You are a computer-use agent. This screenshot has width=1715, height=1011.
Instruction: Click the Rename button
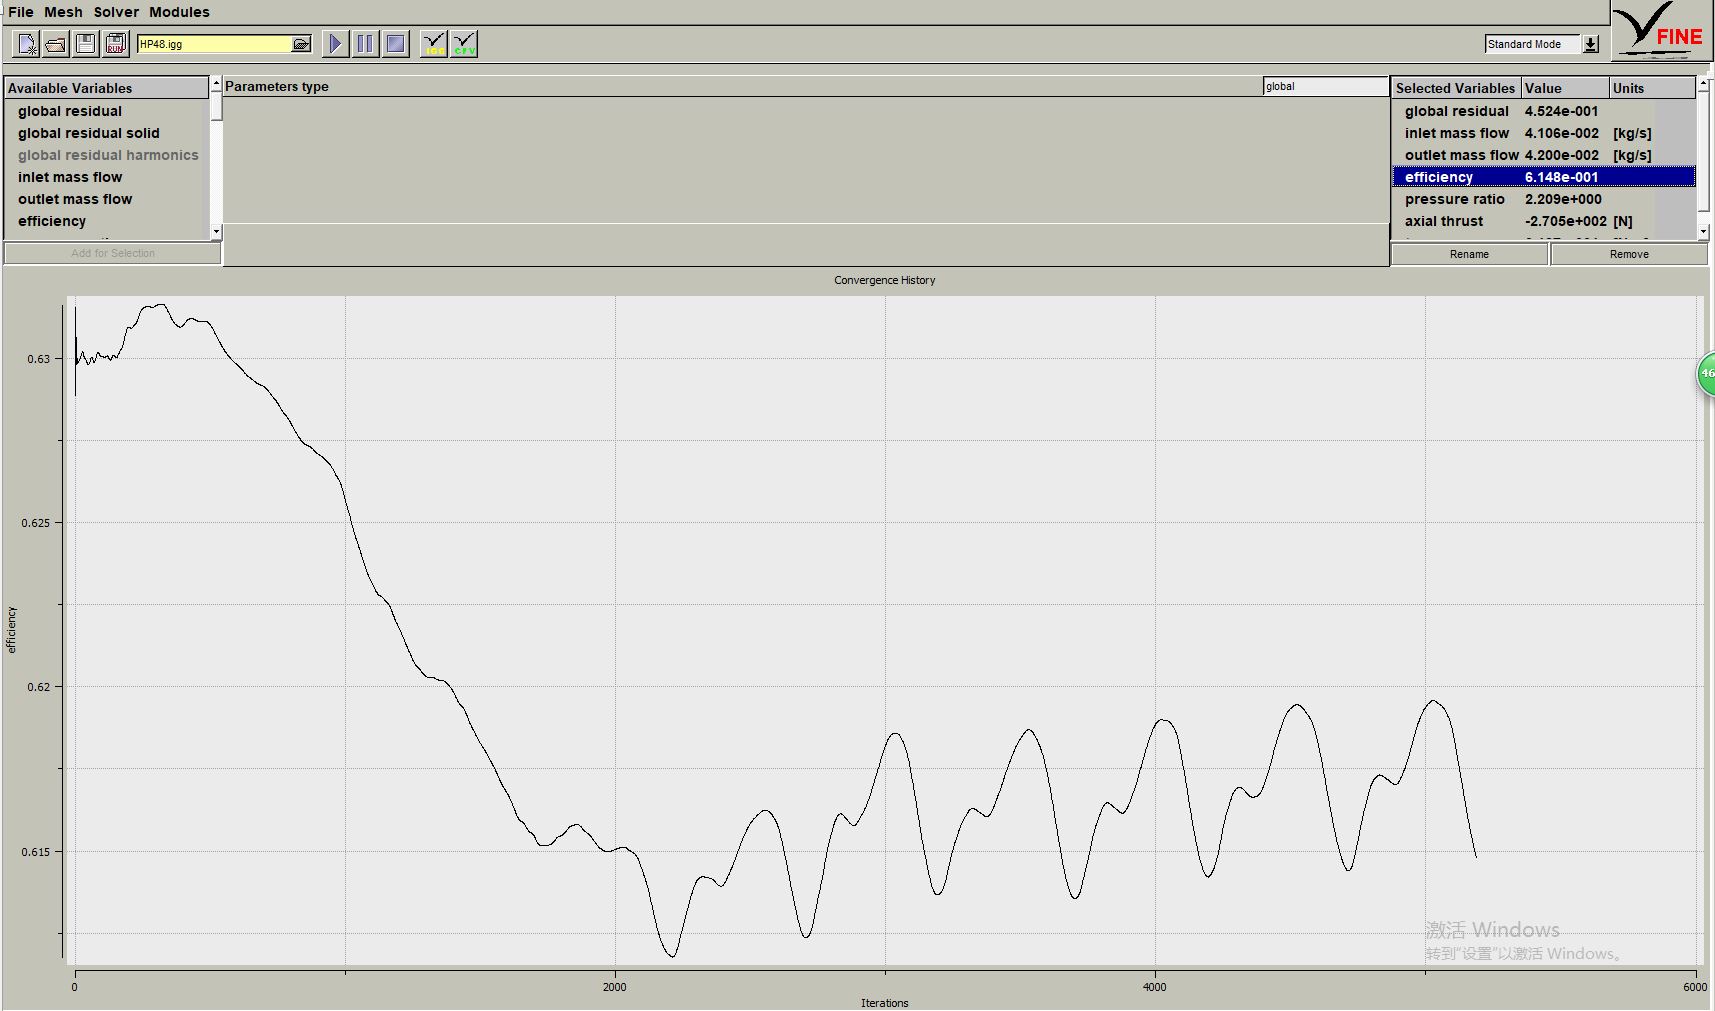1469,254
